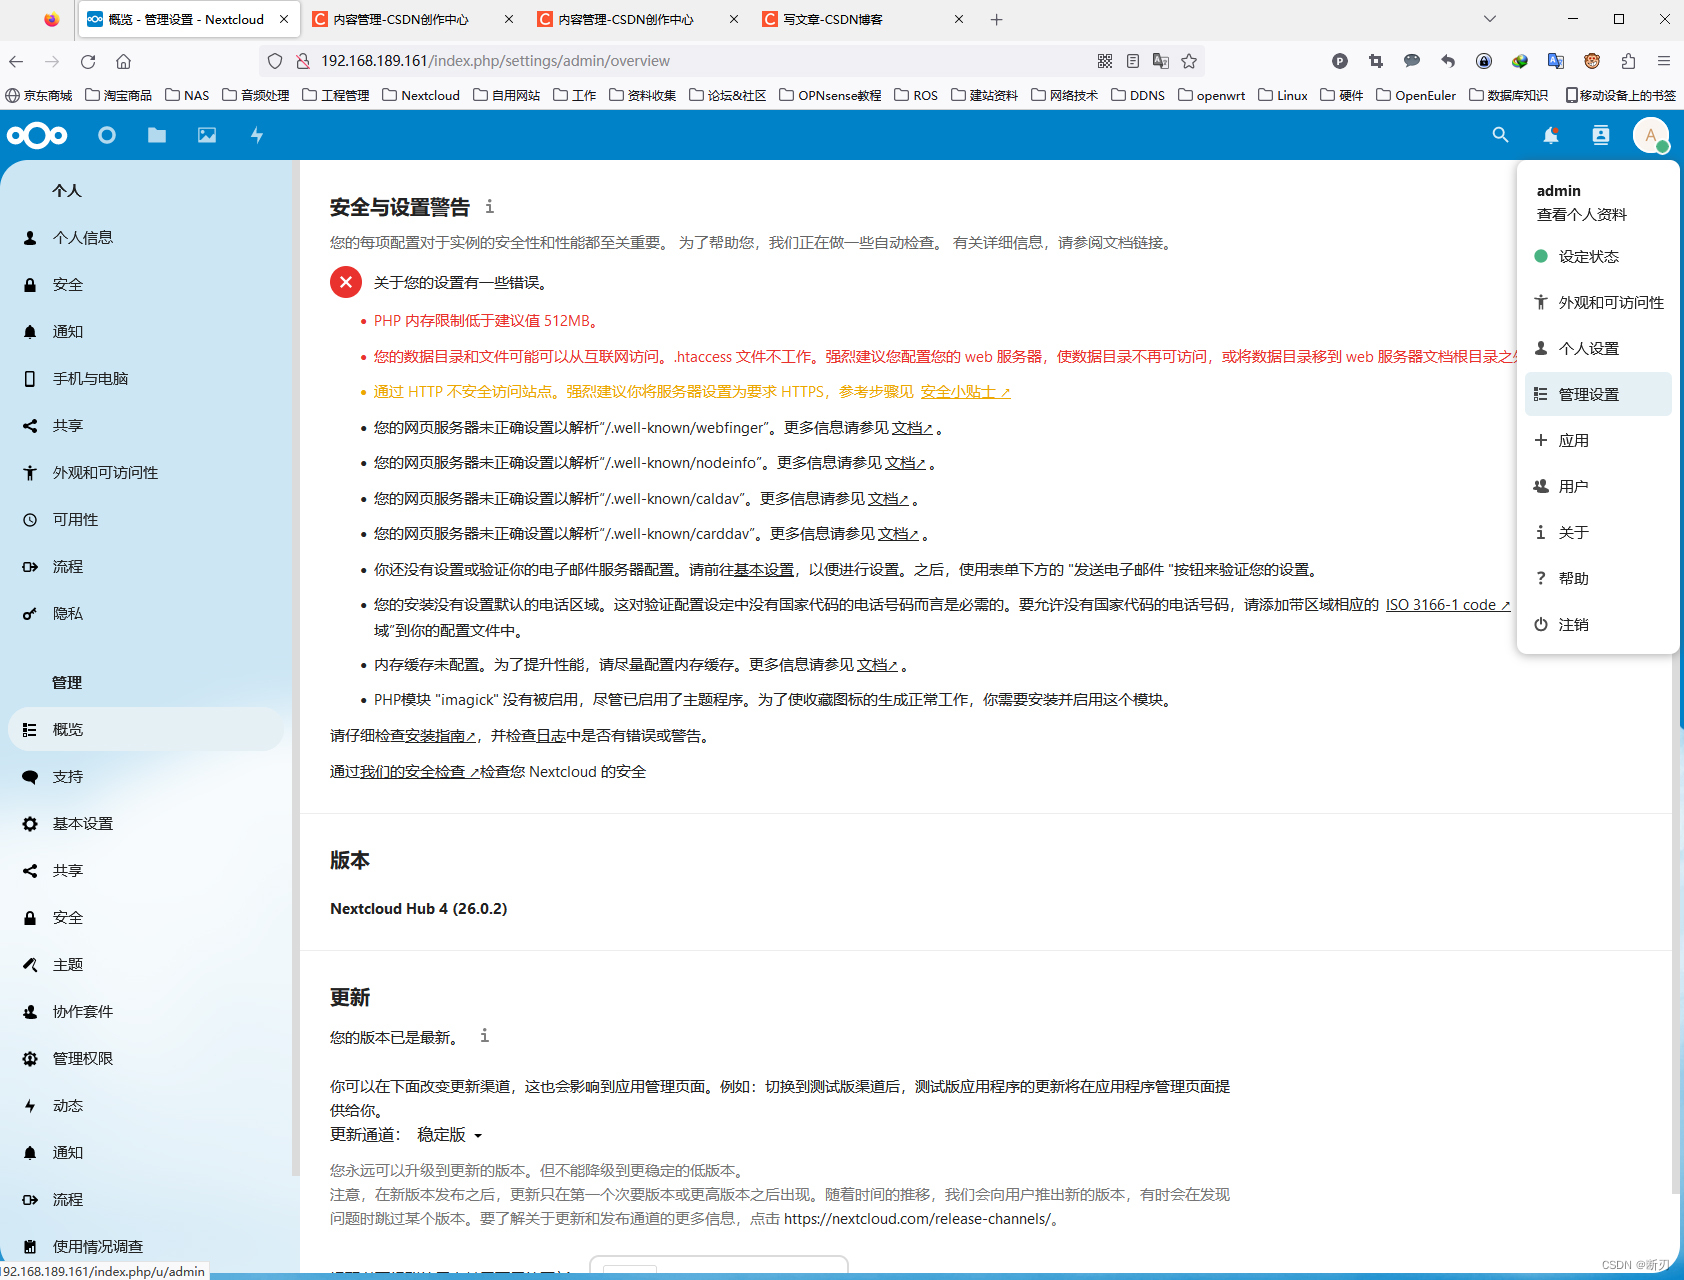This screenshot has height=1280, width=1684.
Task: Open 主题 theme settings in admin sidebar
Action: [x=68, y=964]
